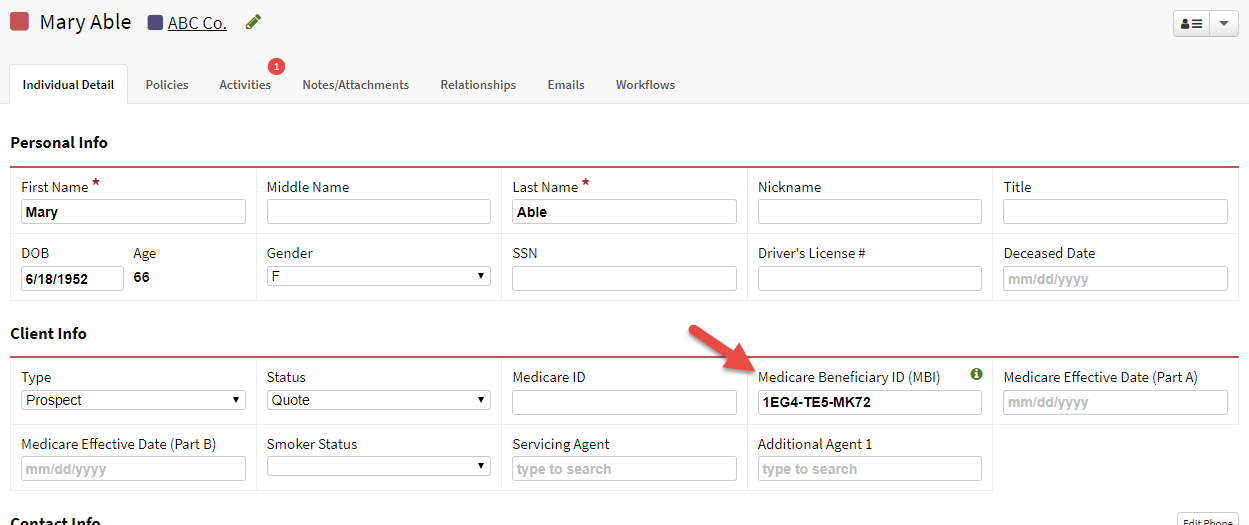Open the Status dropdown showing Quote
This screenshot has width=1249, height=525.
pyautogui.click(x=379, y=400)
